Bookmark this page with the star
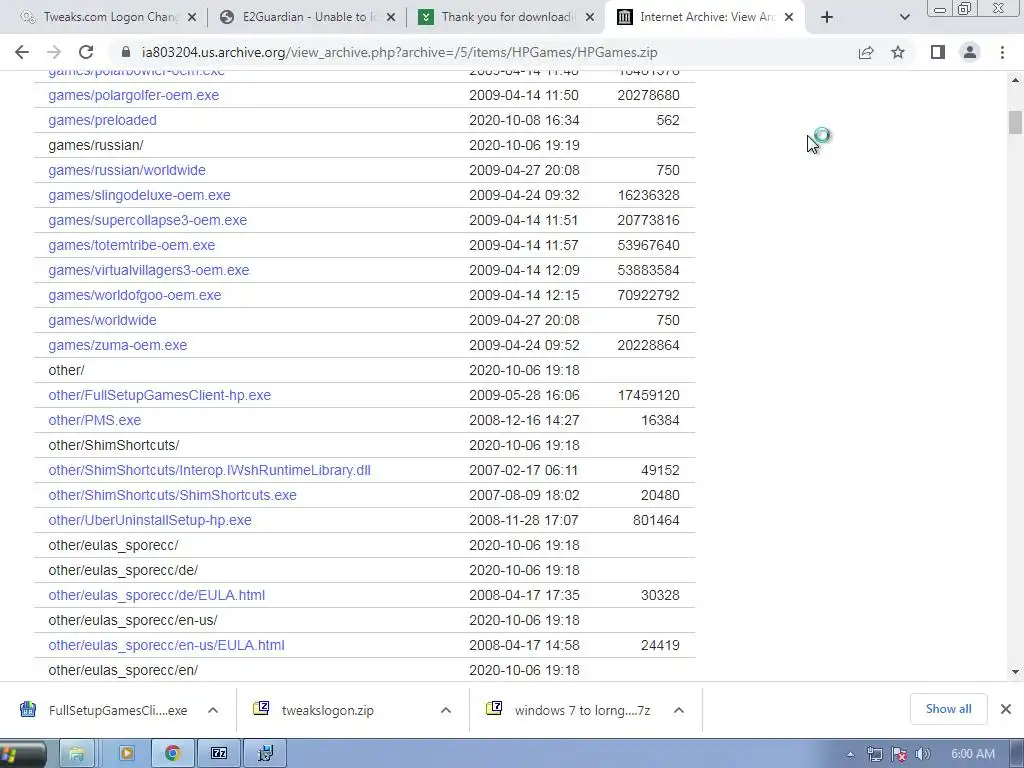Viewport: 1024px width, 768px height. tap(898, 52)
